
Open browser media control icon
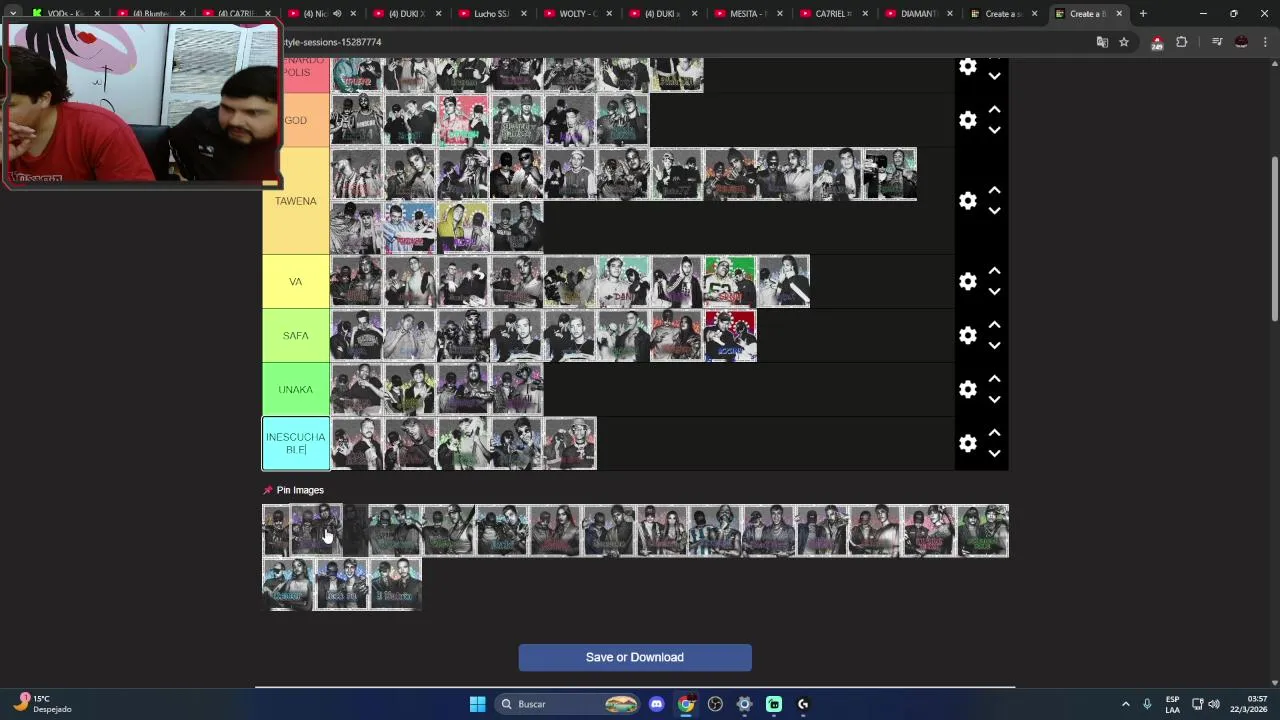1217,42
